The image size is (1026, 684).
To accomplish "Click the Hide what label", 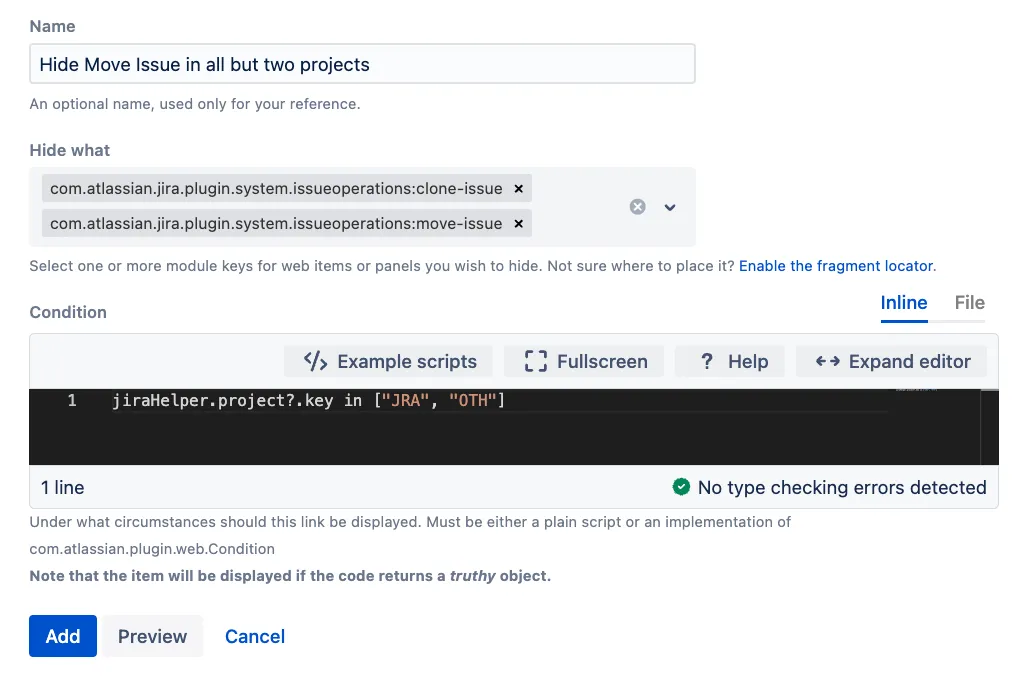I will click(69, 151).
